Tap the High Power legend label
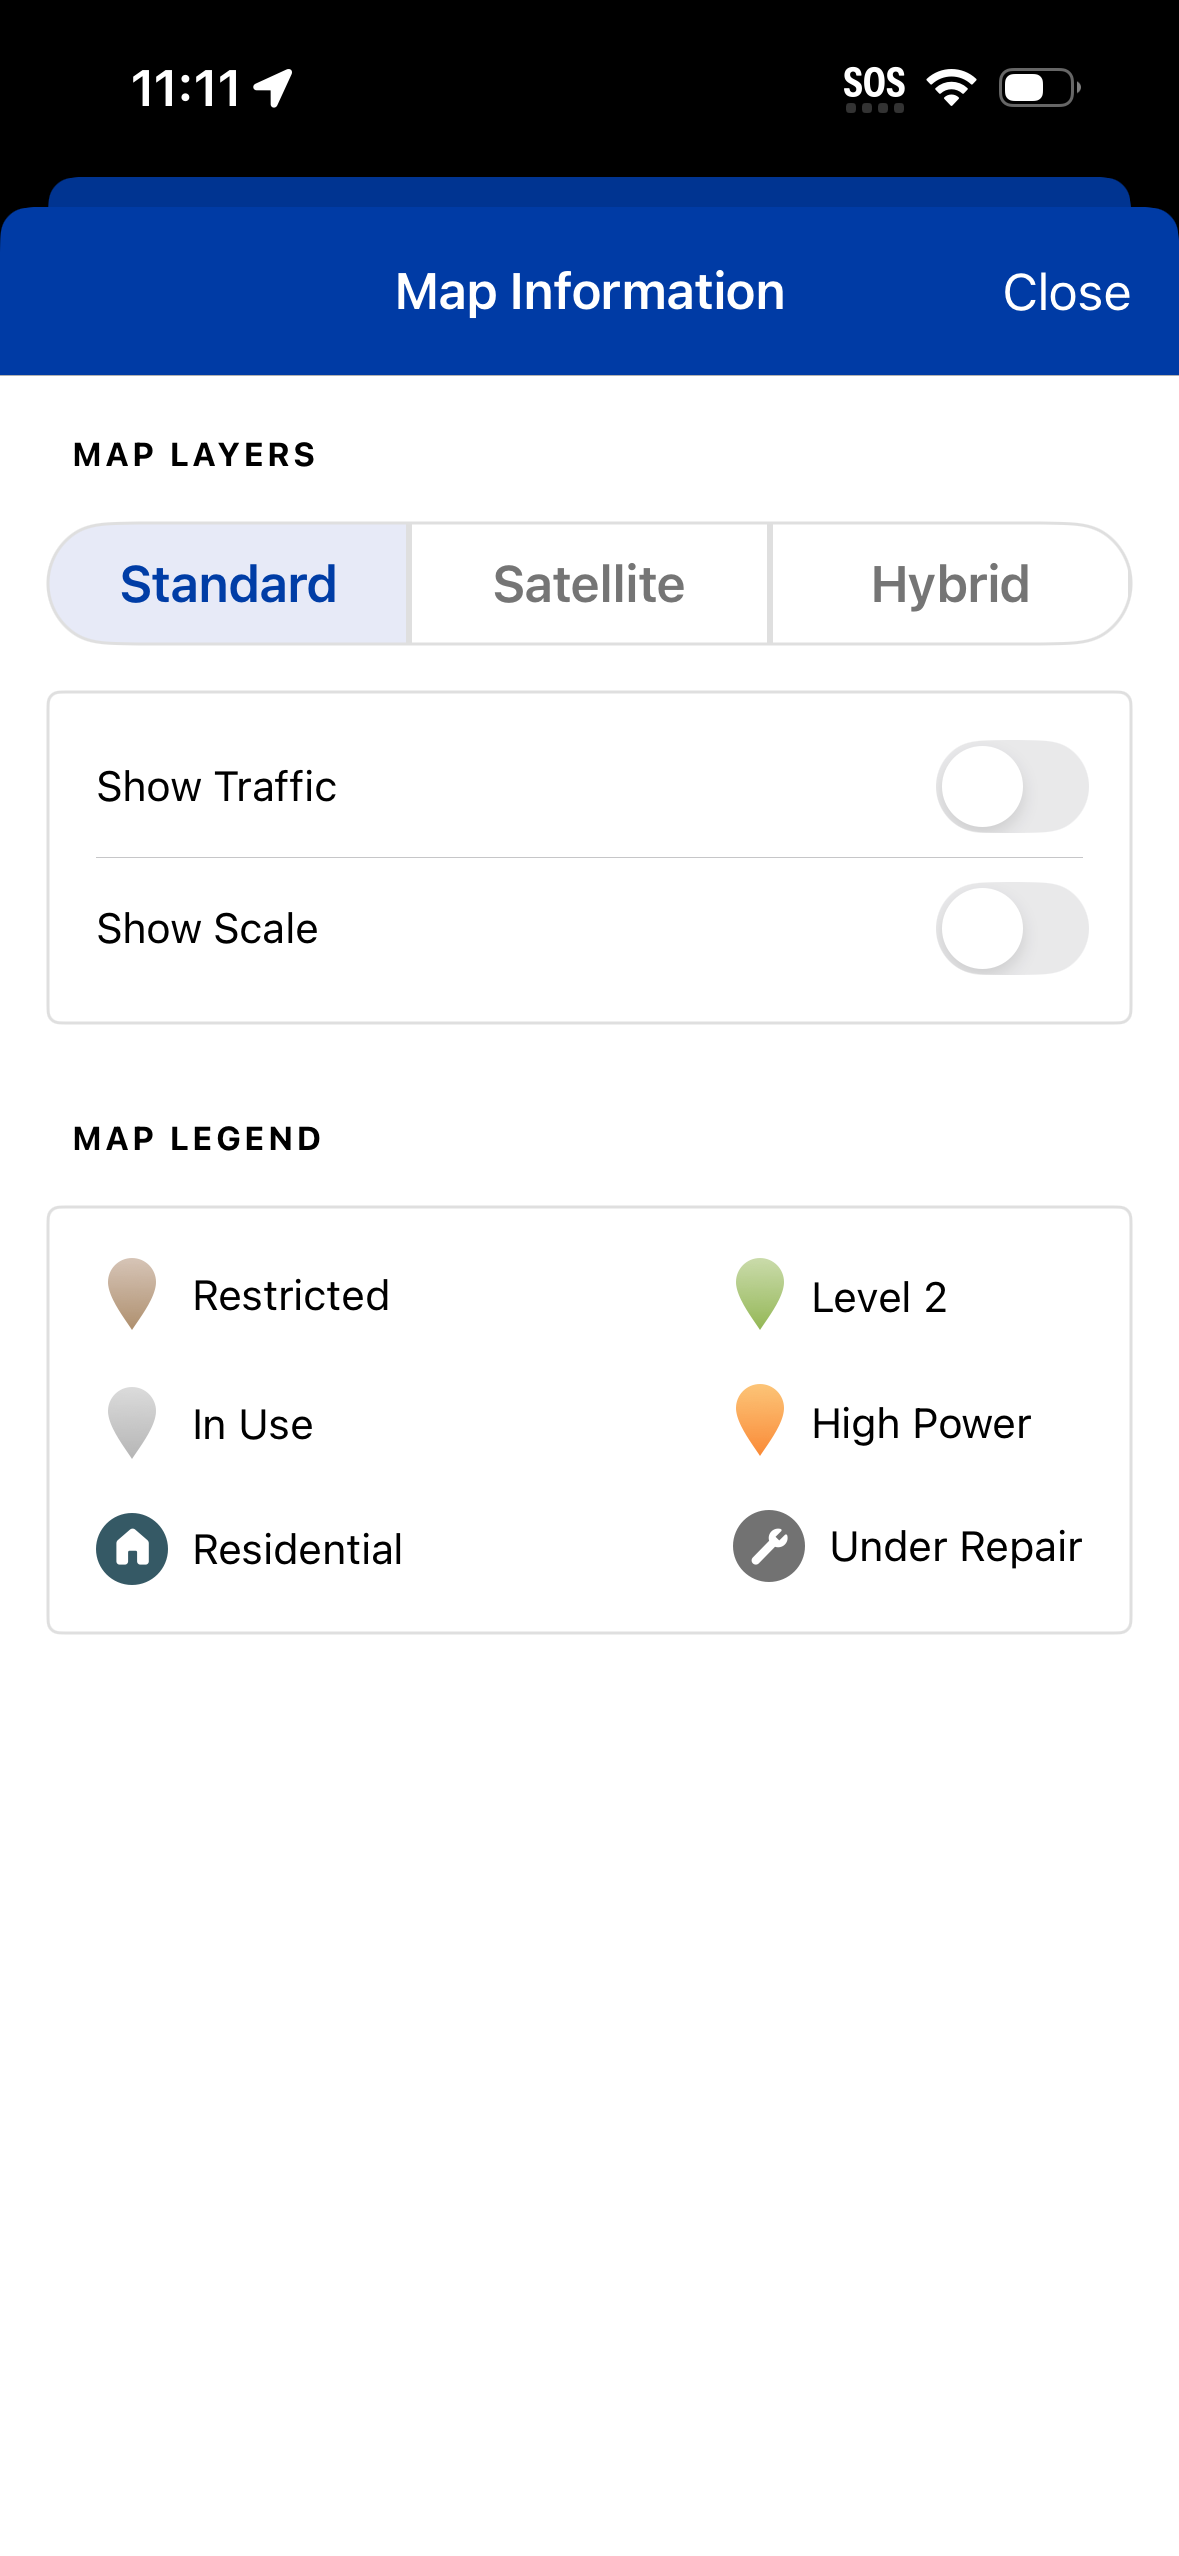This screenshot has width=1179, height=2556. [921, 1424]
